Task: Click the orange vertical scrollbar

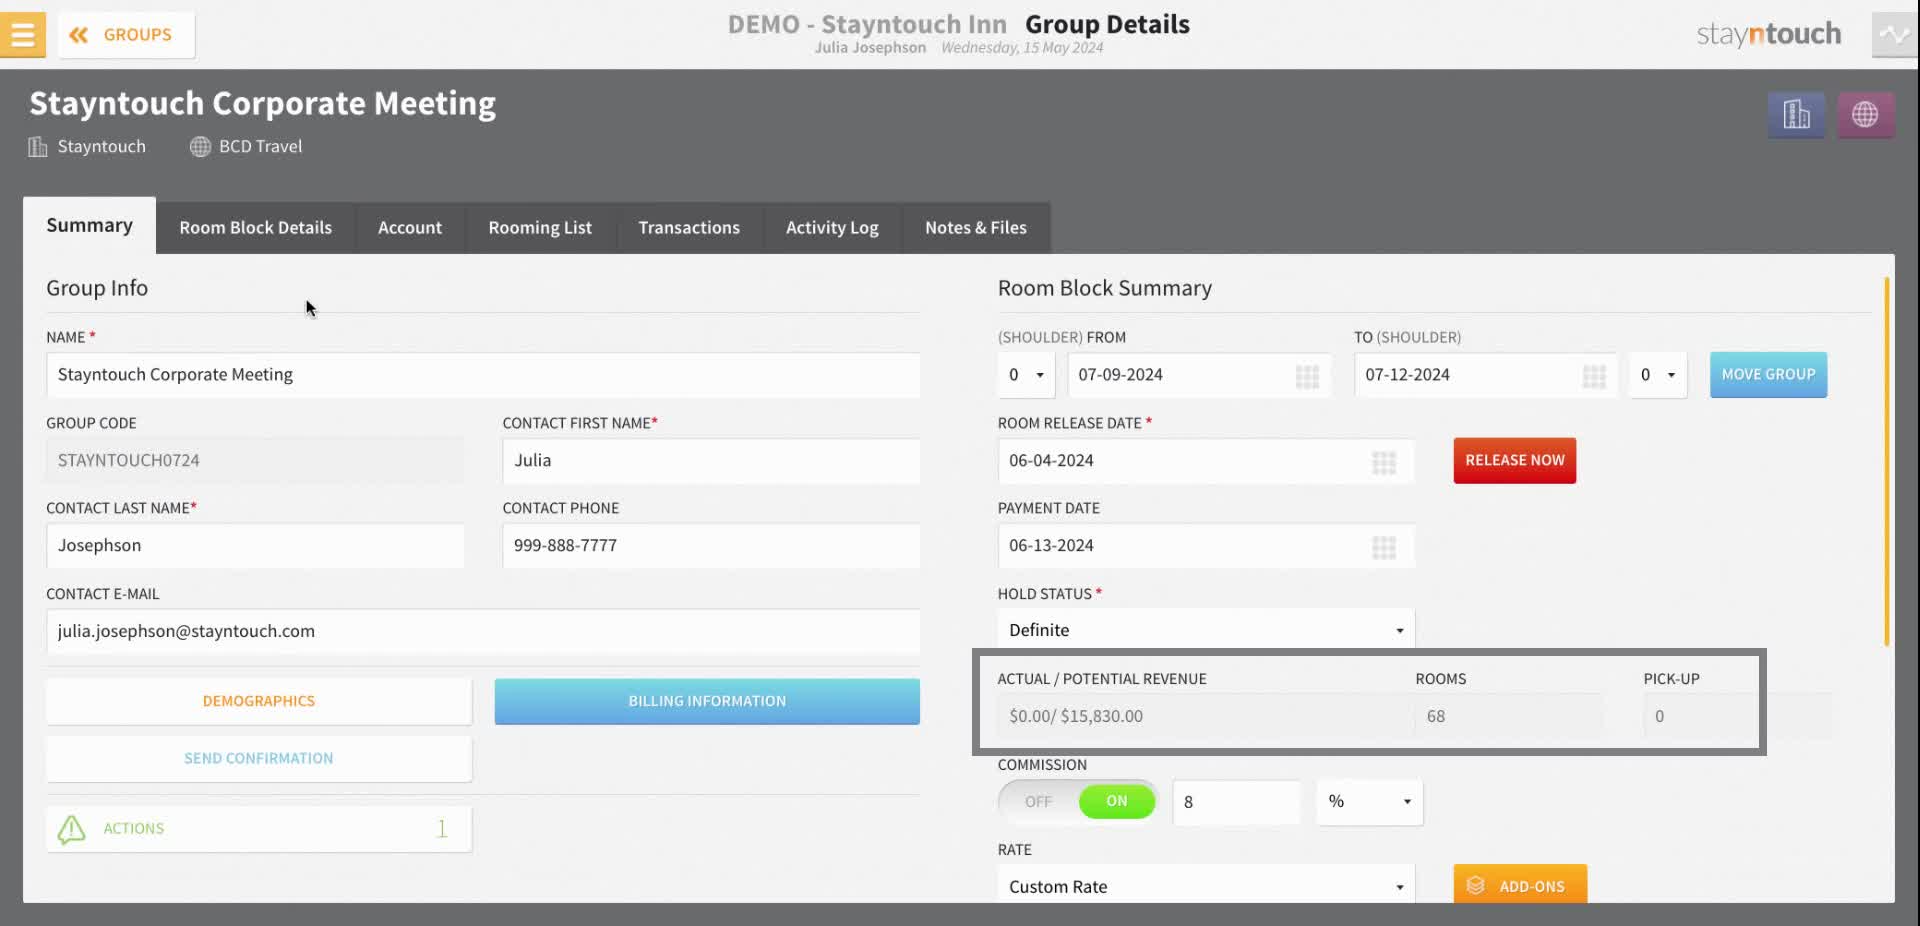Action: pos(1886,462)
